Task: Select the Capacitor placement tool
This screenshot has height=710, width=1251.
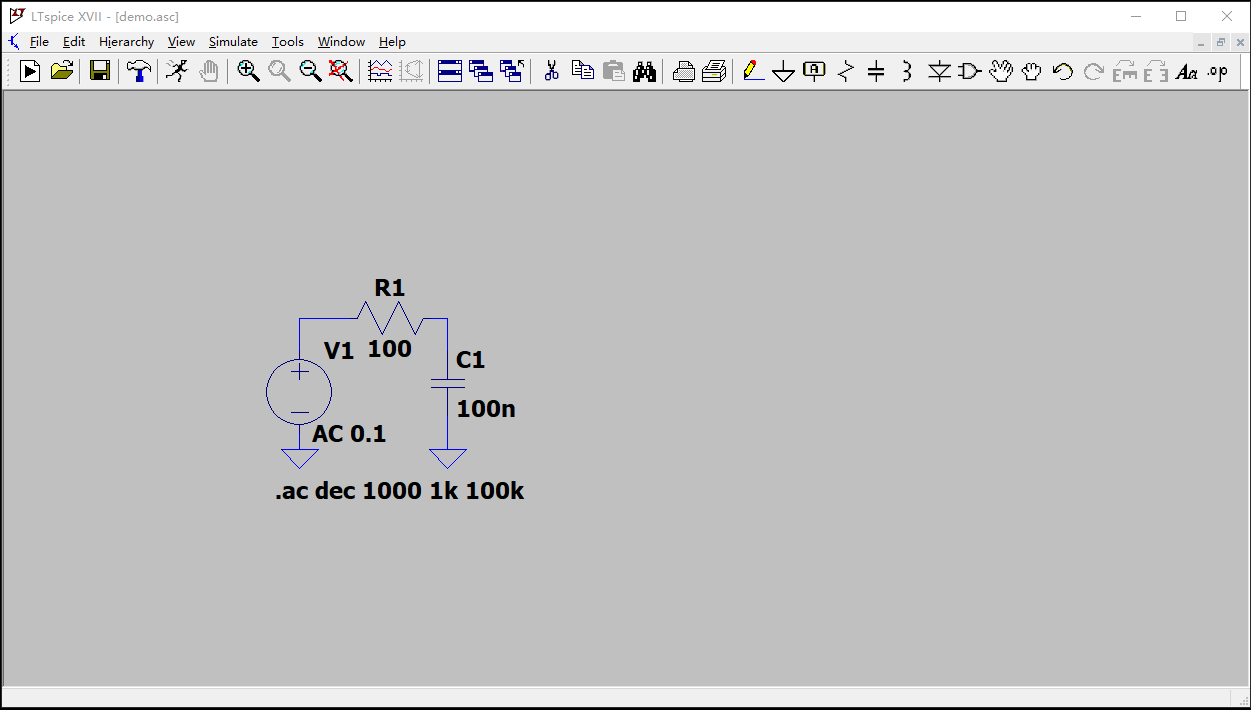Action: (876, 71)
